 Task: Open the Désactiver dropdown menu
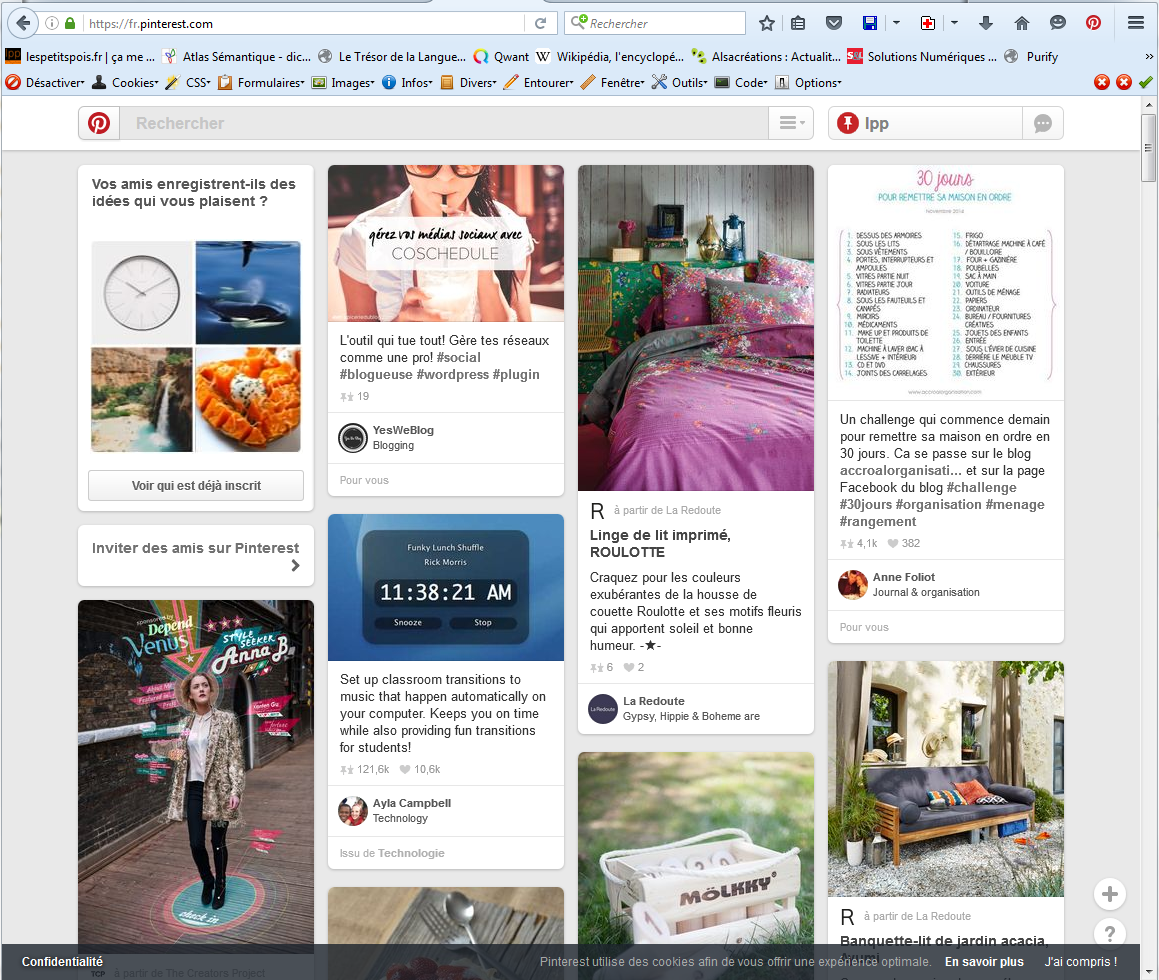[x=44, y=83]
